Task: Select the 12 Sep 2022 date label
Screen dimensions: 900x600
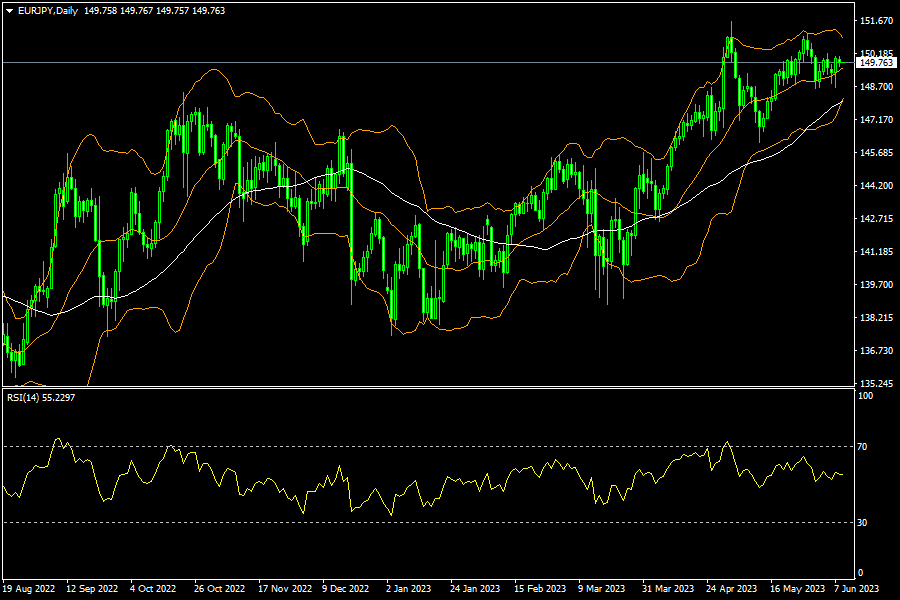Action: (x=92, y=589)
